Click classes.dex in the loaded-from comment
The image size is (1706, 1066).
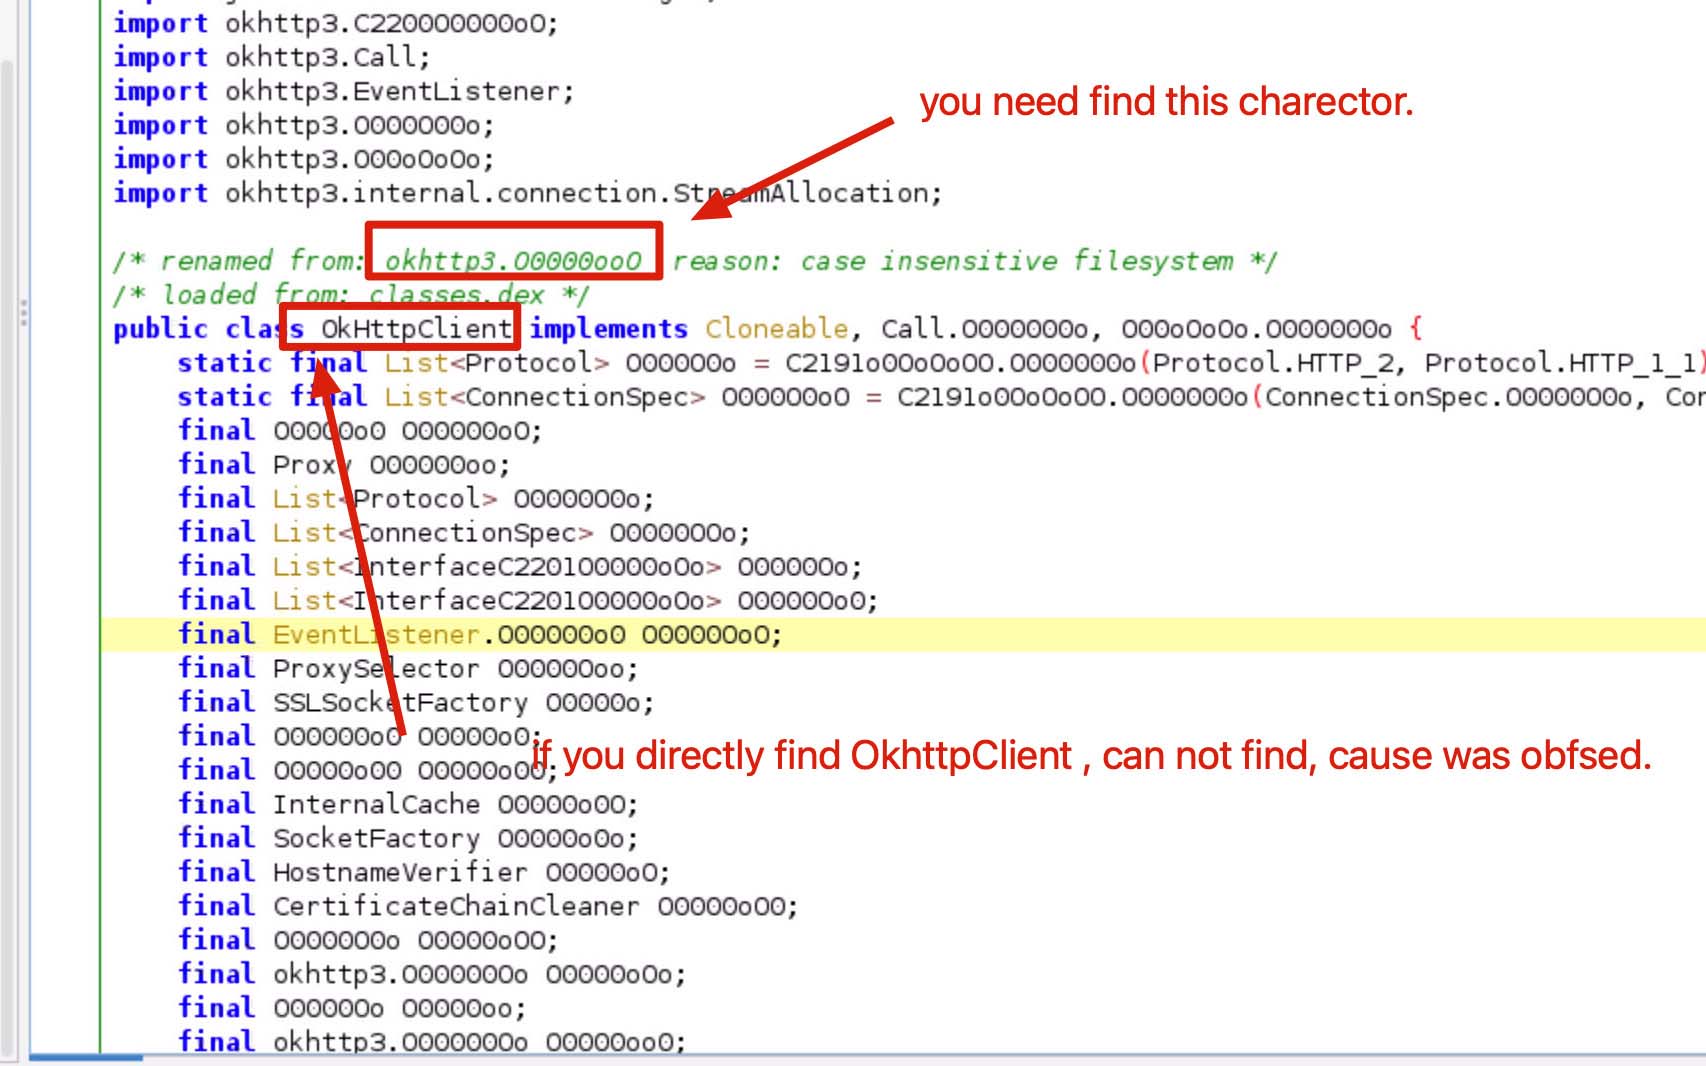tap(457, 295)
